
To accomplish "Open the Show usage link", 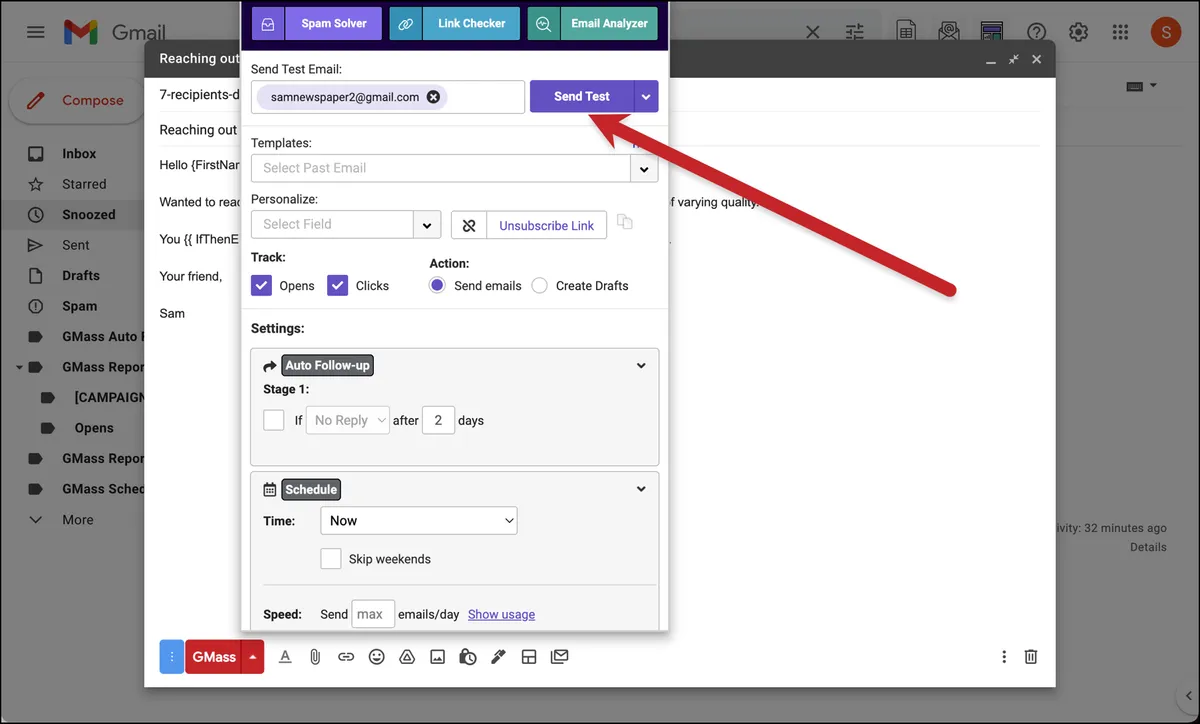I will coord(501,614).
